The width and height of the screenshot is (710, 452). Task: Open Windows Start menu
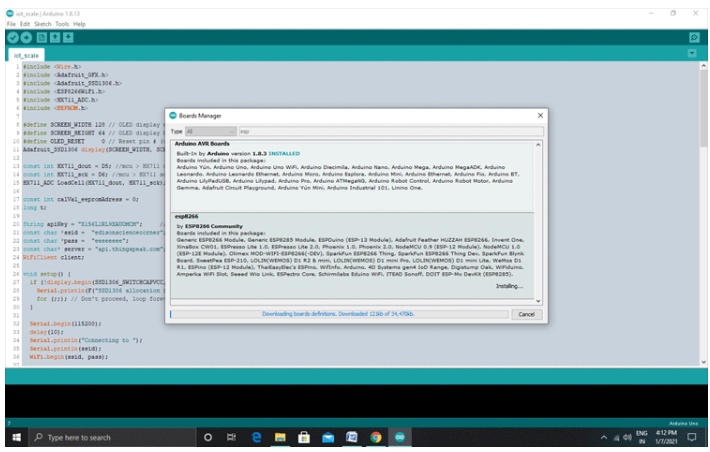16,438
